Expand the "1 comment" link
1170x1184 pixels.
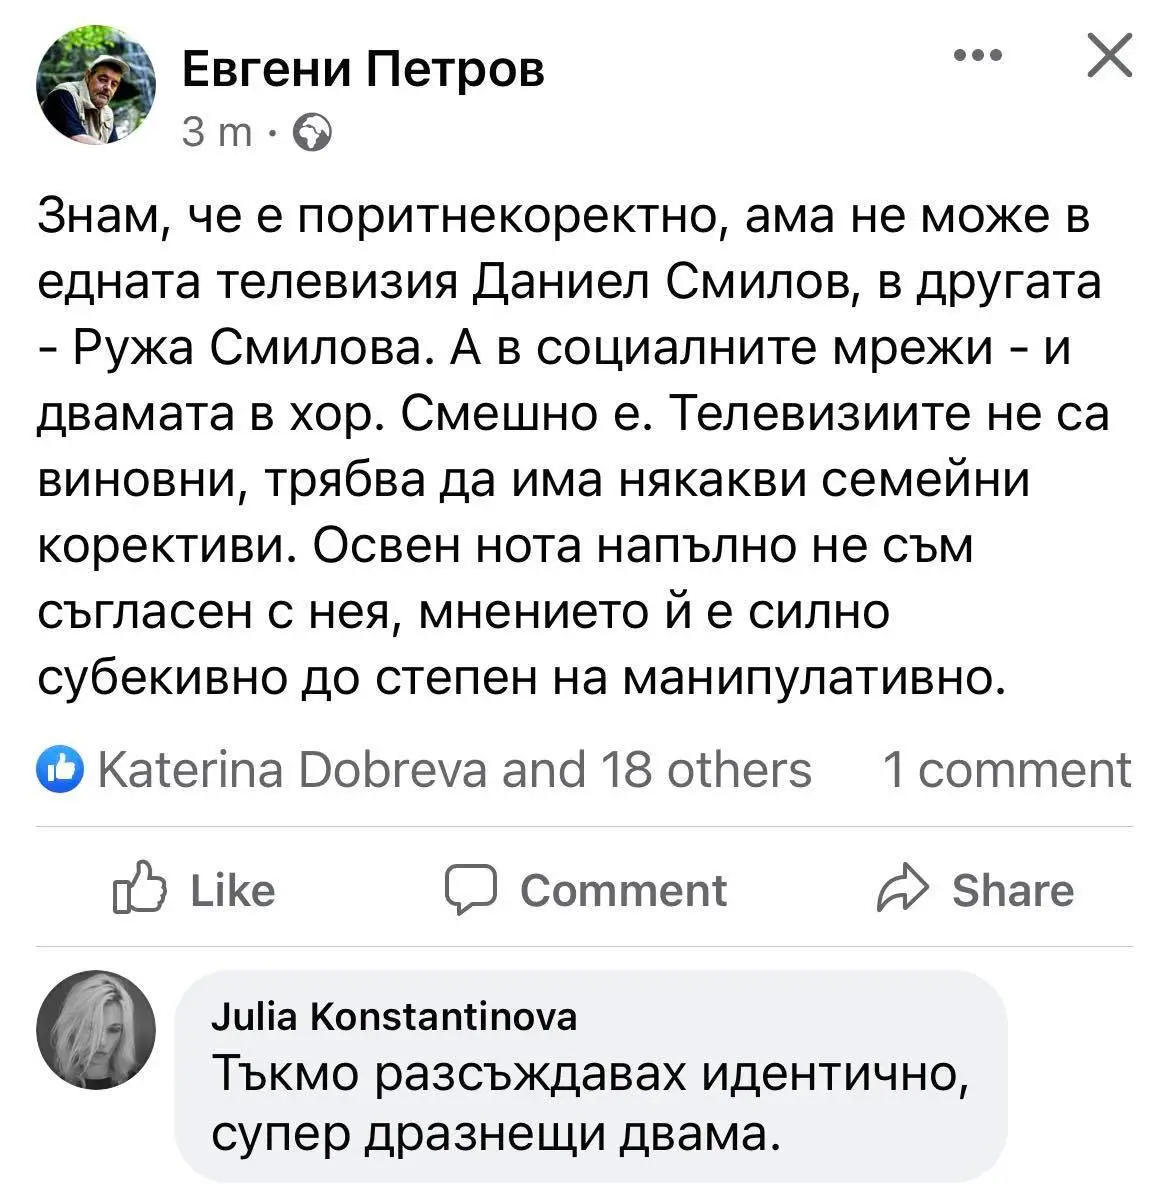(x=1006, y=770)
